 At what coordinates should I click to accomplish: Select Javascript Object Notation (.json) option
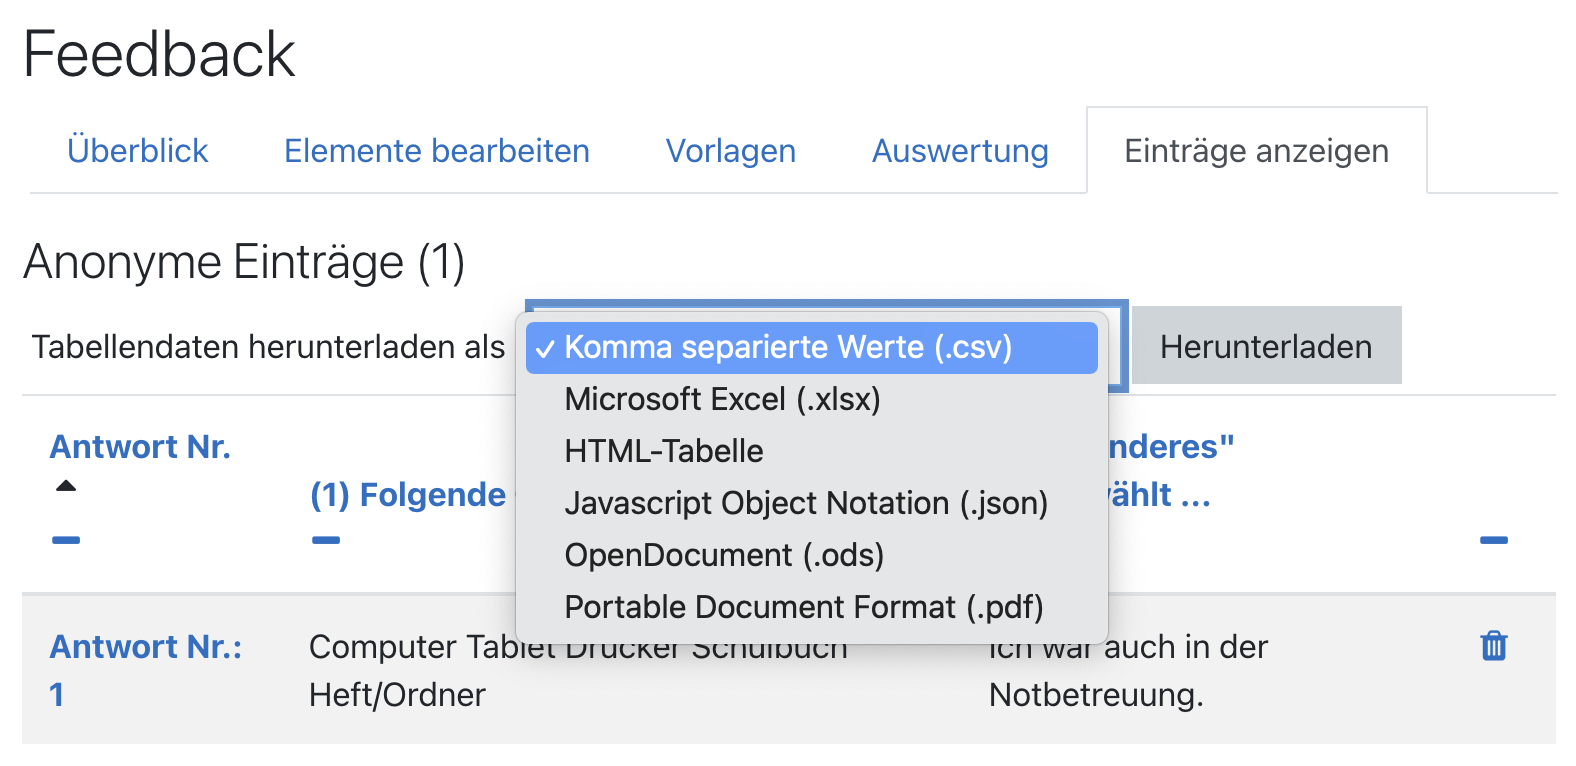click(x=806, y=503)
